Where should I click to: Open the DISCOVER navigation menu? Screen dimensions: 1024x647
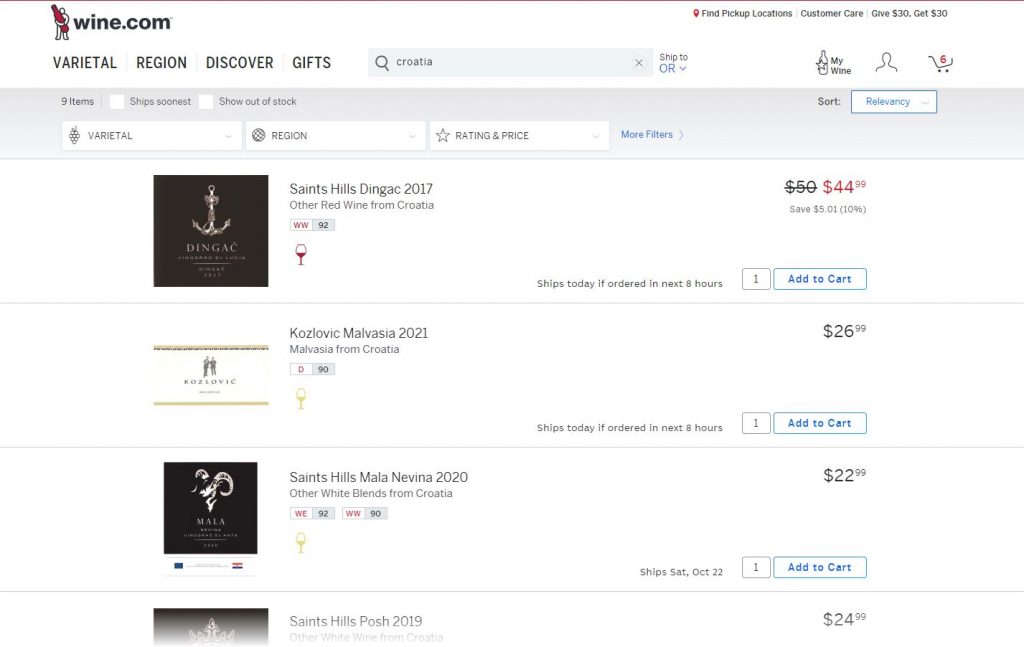pyautogui.click(x=240, y=63)
